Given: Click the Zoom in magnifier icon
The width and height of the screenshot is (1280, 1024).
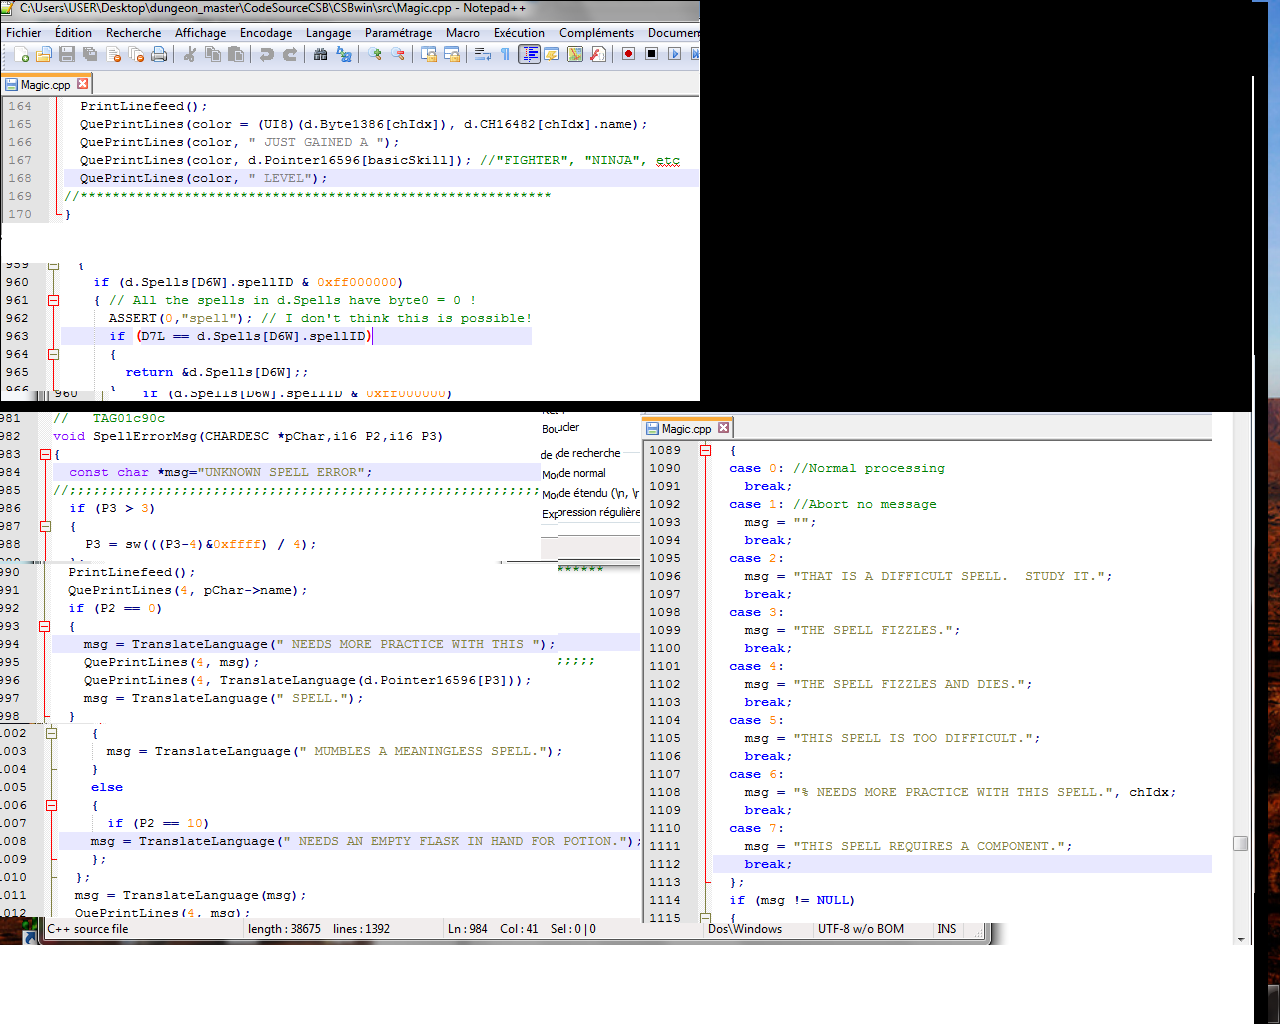Looking at the screenshot, I should coord(375,54).
